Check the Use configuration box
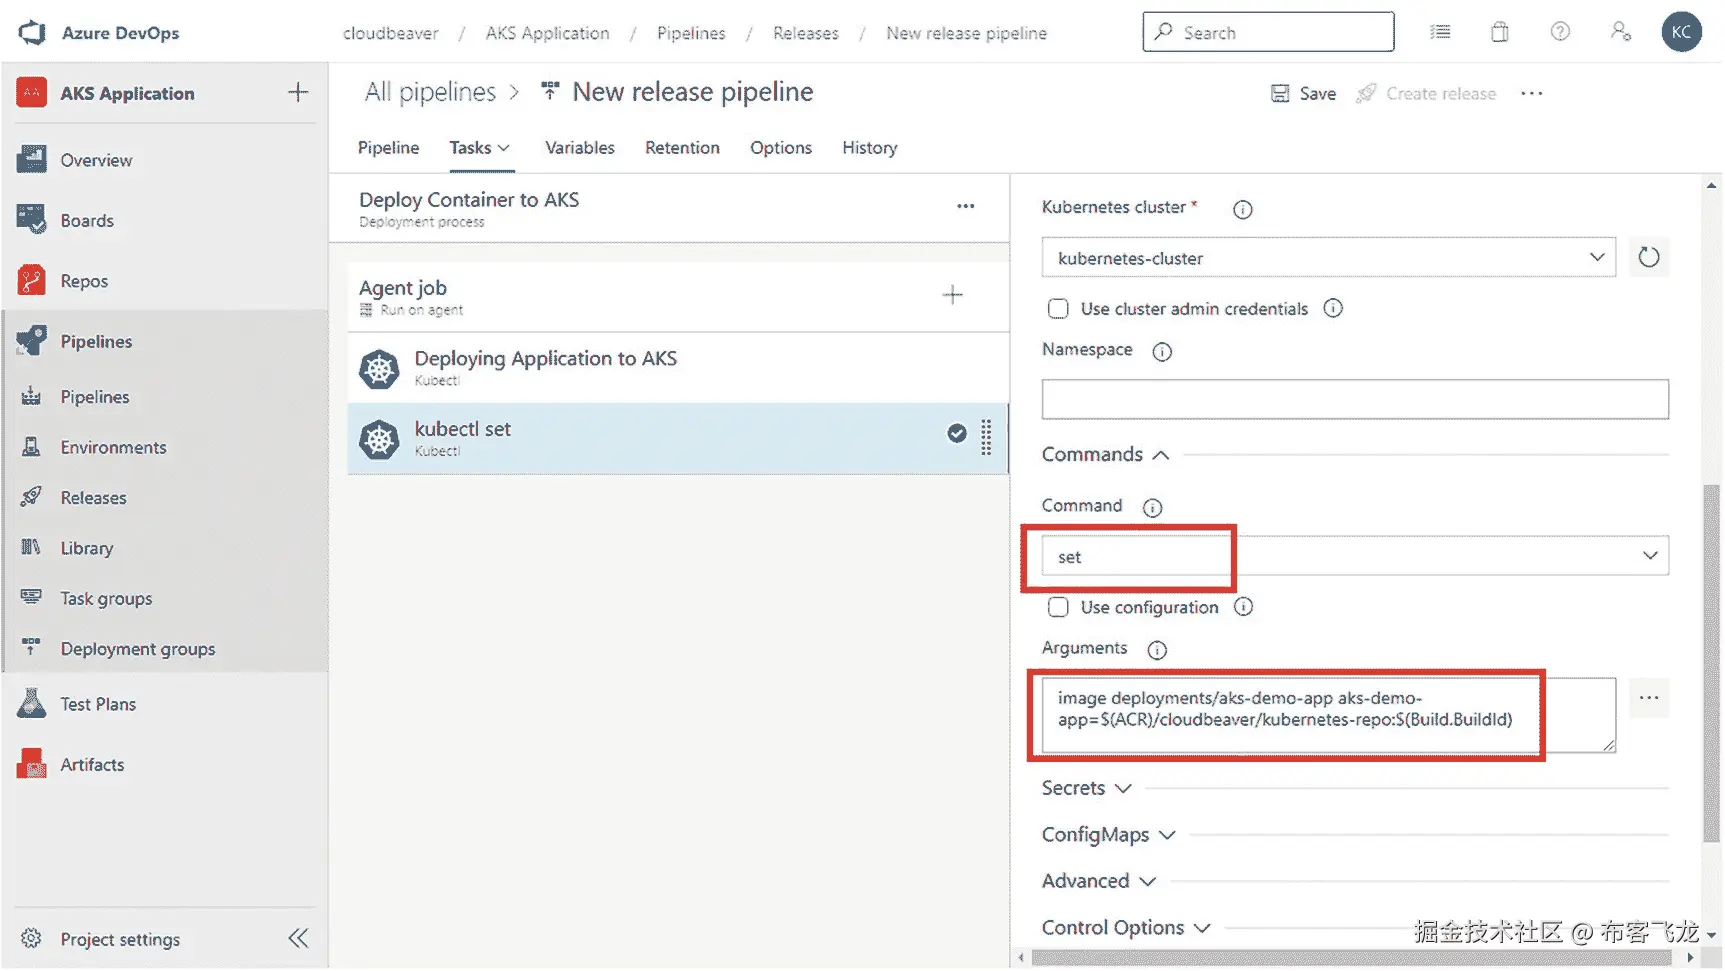The width and height of the screenshot is (1725, 971). [1058, 607]
